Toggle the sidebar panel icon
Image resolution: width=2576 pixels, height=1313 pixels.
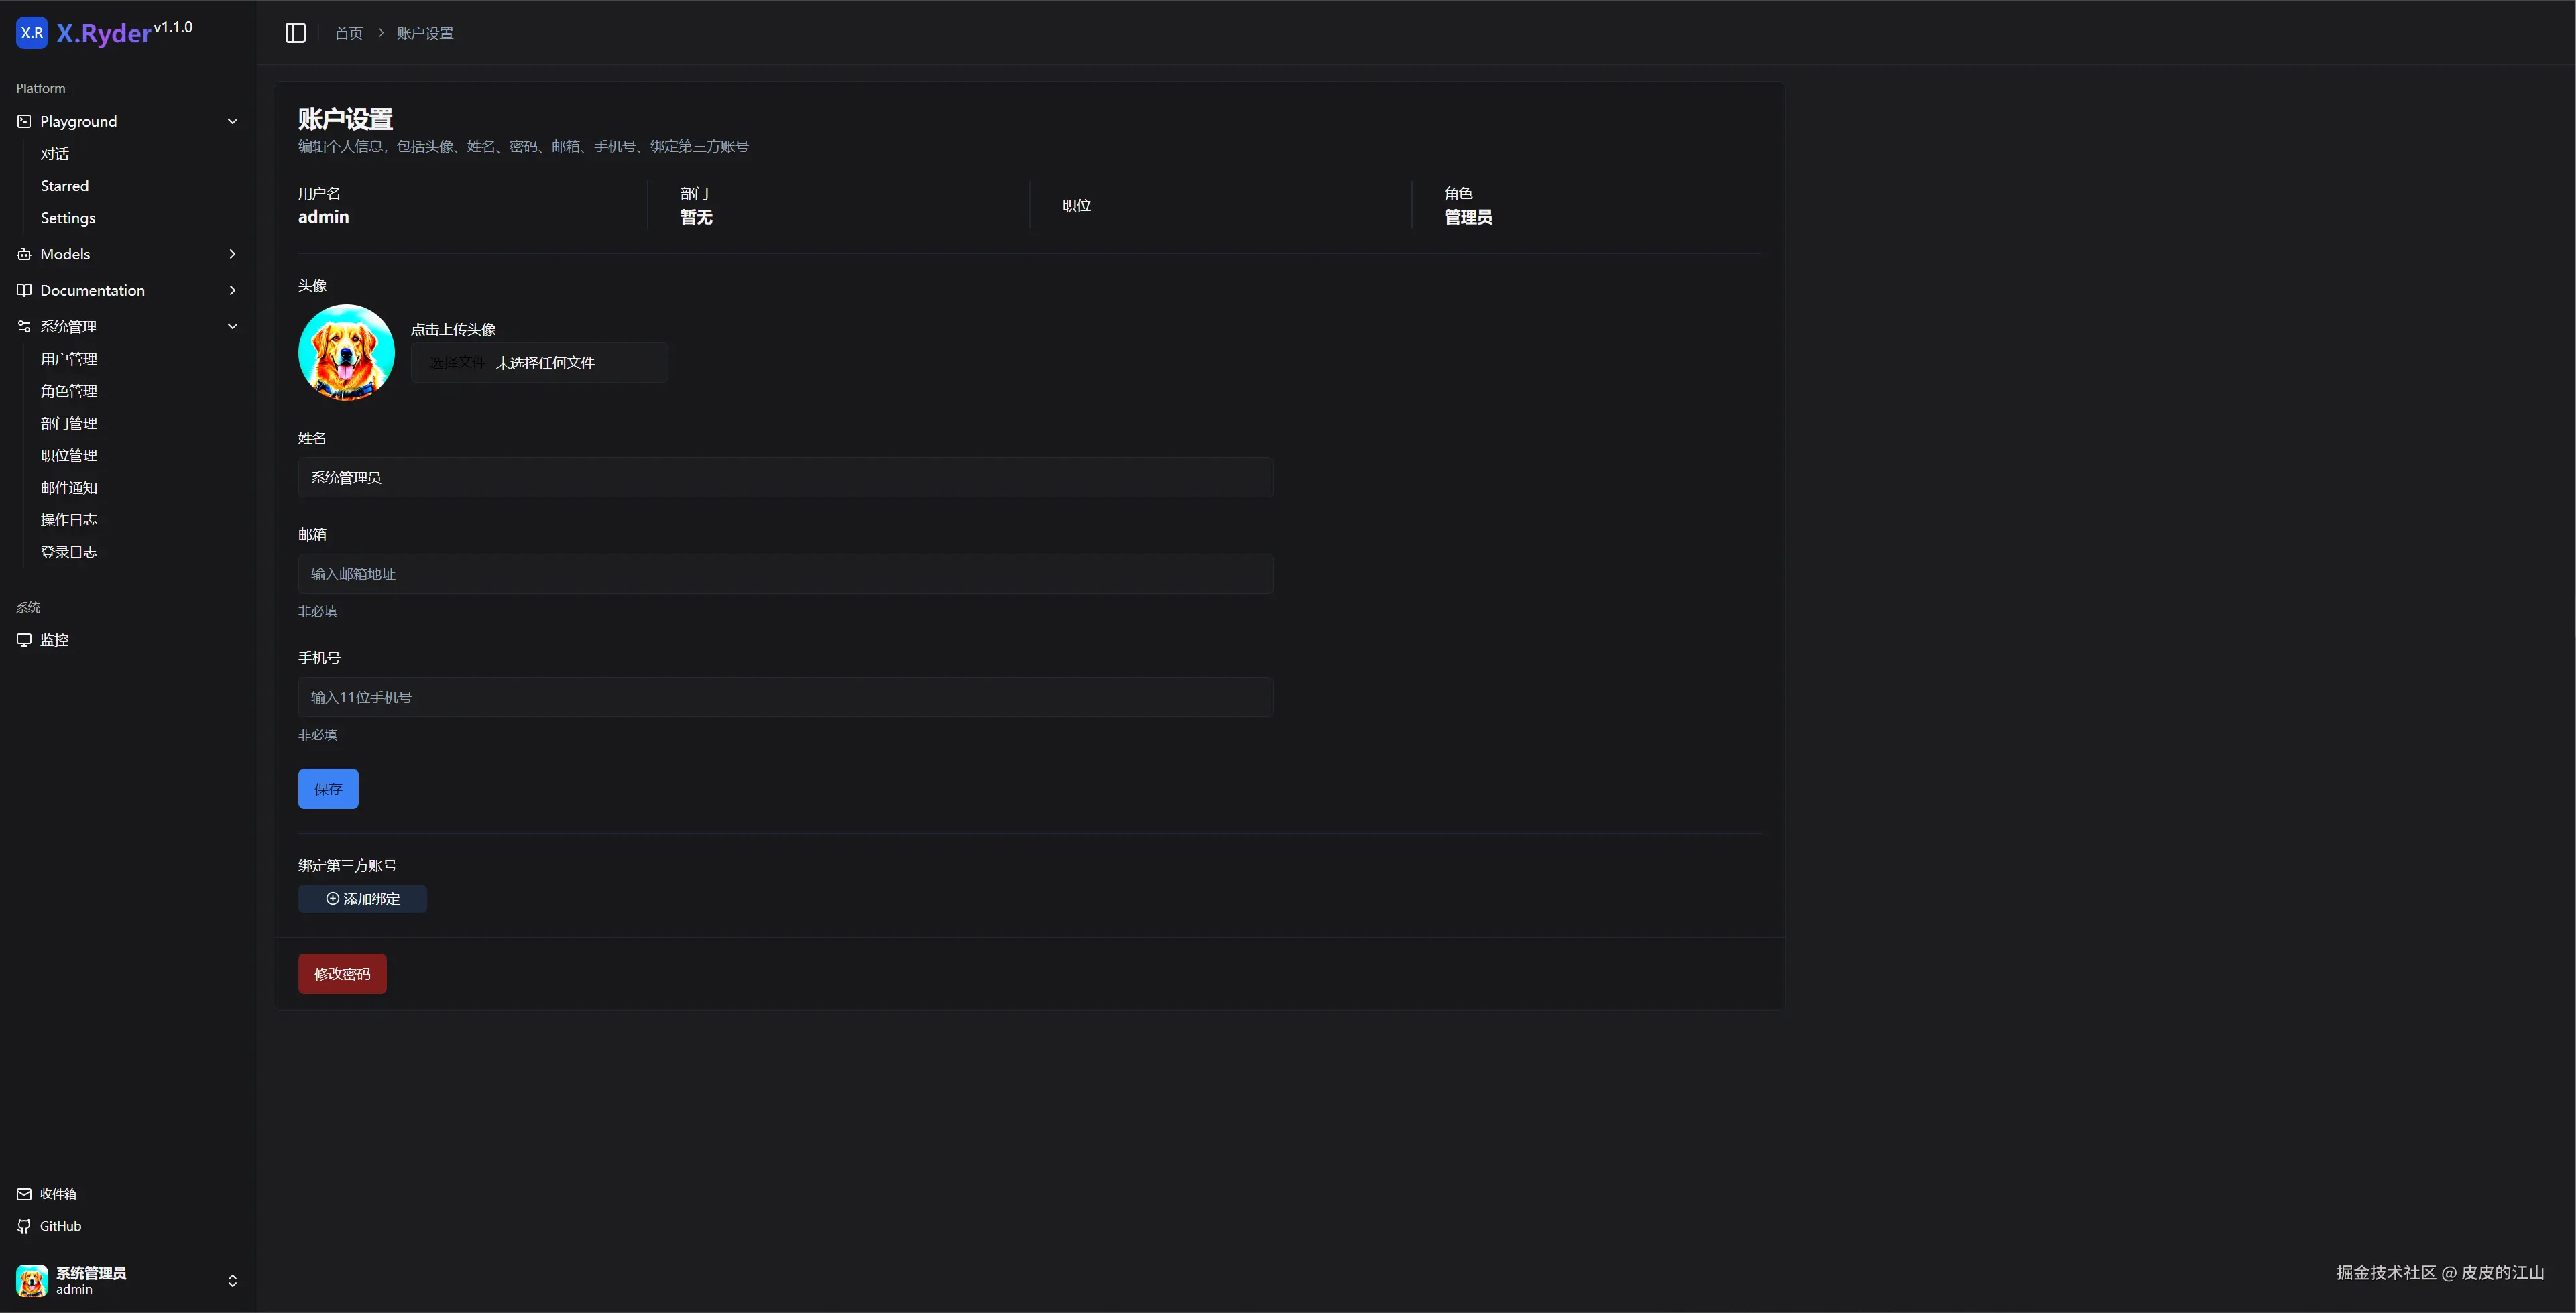click(x=295, y=33)
